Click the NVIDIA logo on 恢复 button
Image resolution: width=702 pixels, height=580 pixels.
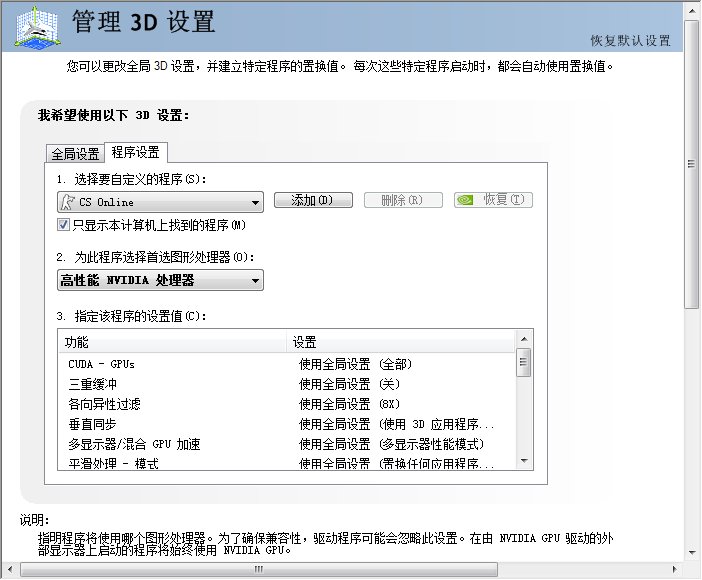click(465, 200)
